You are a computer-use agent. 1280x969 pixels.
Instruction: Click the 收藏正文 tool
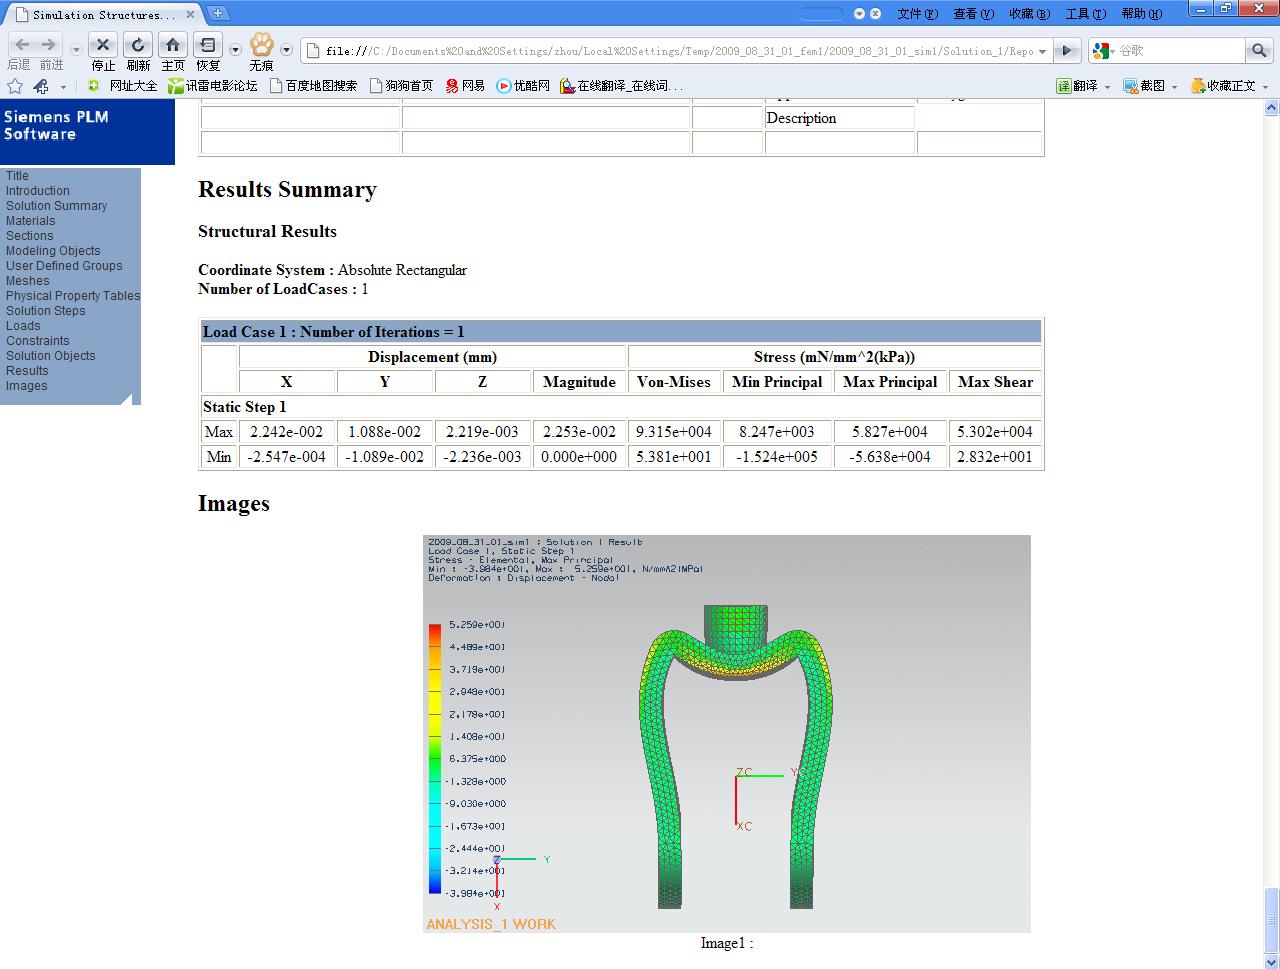tap(1223, 86)
